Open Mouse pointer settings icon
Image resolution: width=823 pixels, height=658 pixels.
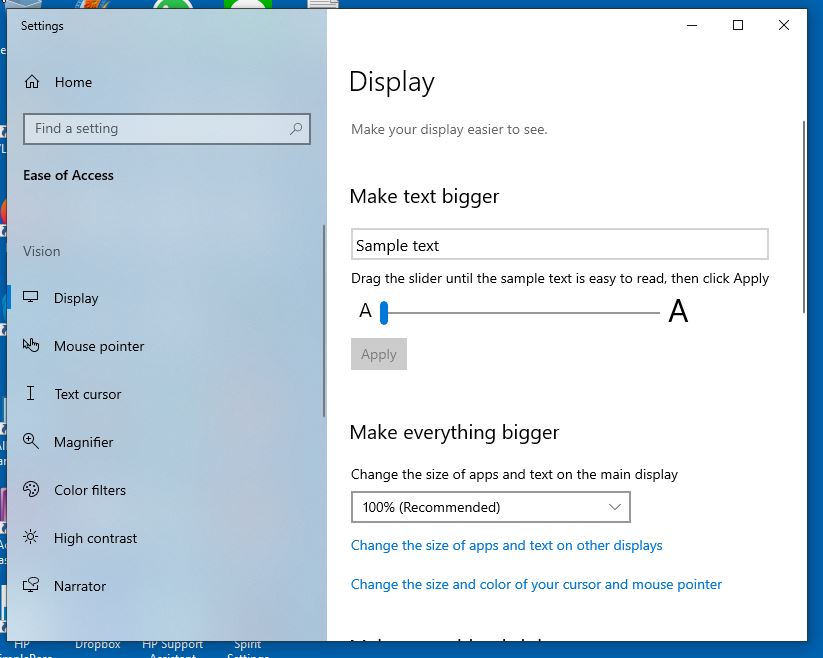click(x=32, y=346)
